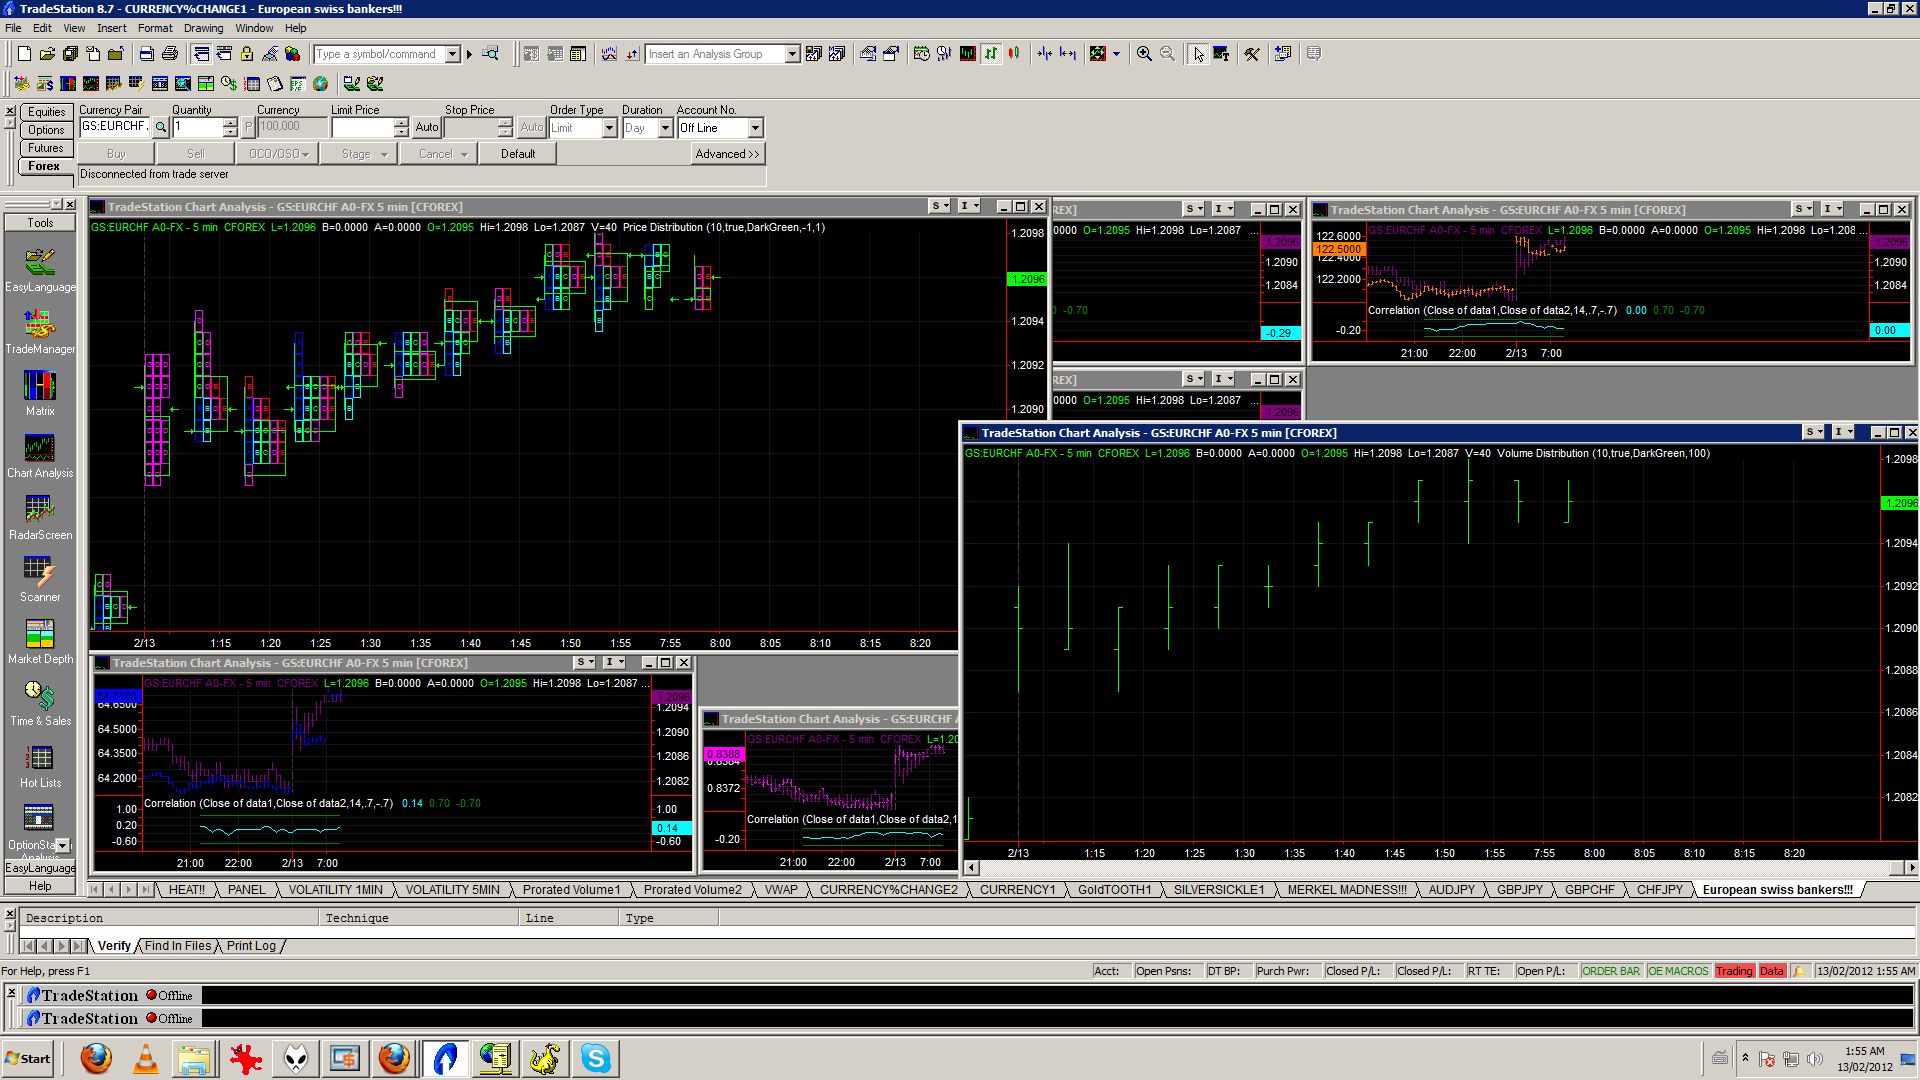Switch to MERKEL MADNESS!!! workspace tab

1346,889
